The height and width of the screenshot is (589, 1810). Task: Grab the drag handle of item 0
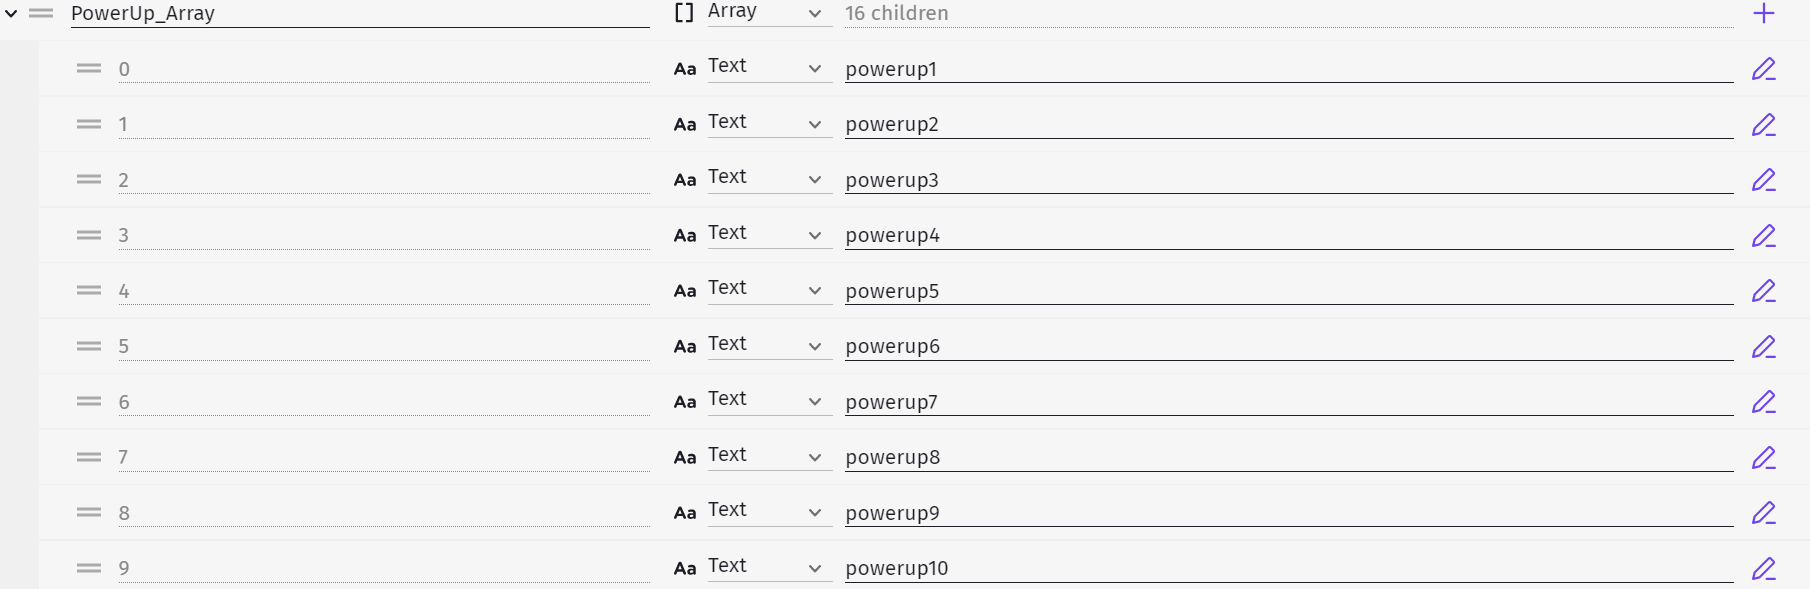pyautogui.click(x=89, y=69)
